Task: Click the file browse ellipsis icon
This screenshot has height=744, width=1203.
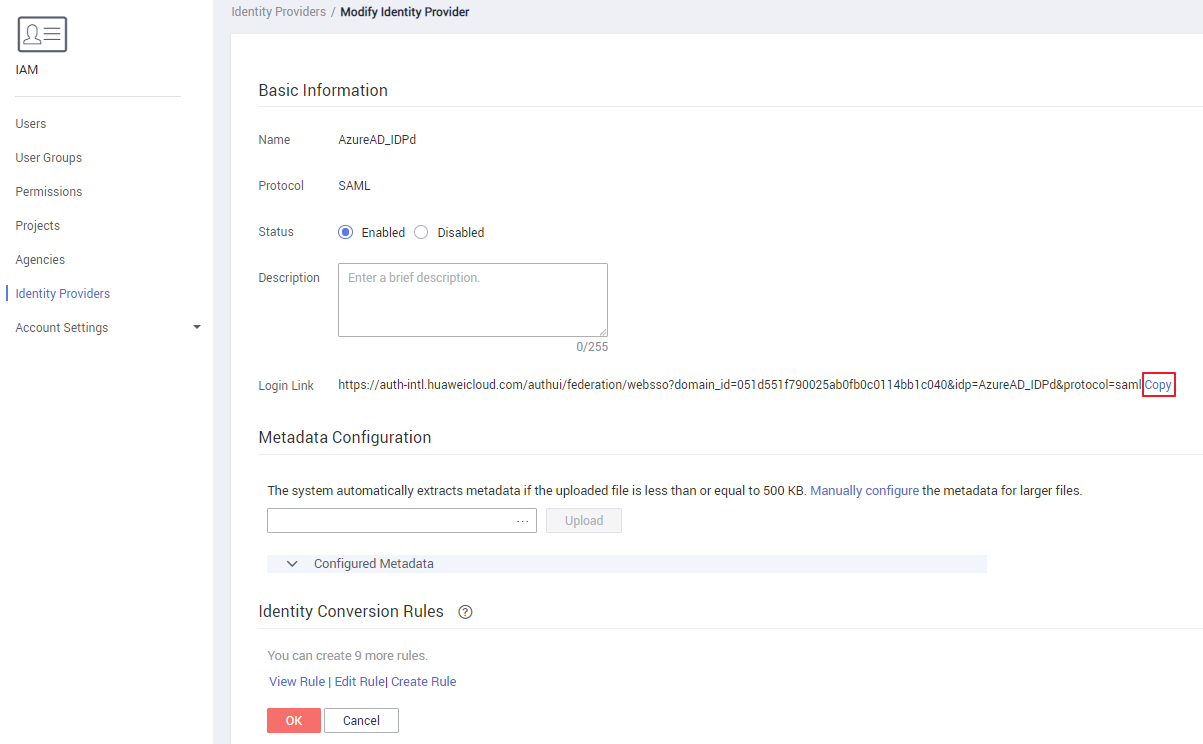Action: 522,521
